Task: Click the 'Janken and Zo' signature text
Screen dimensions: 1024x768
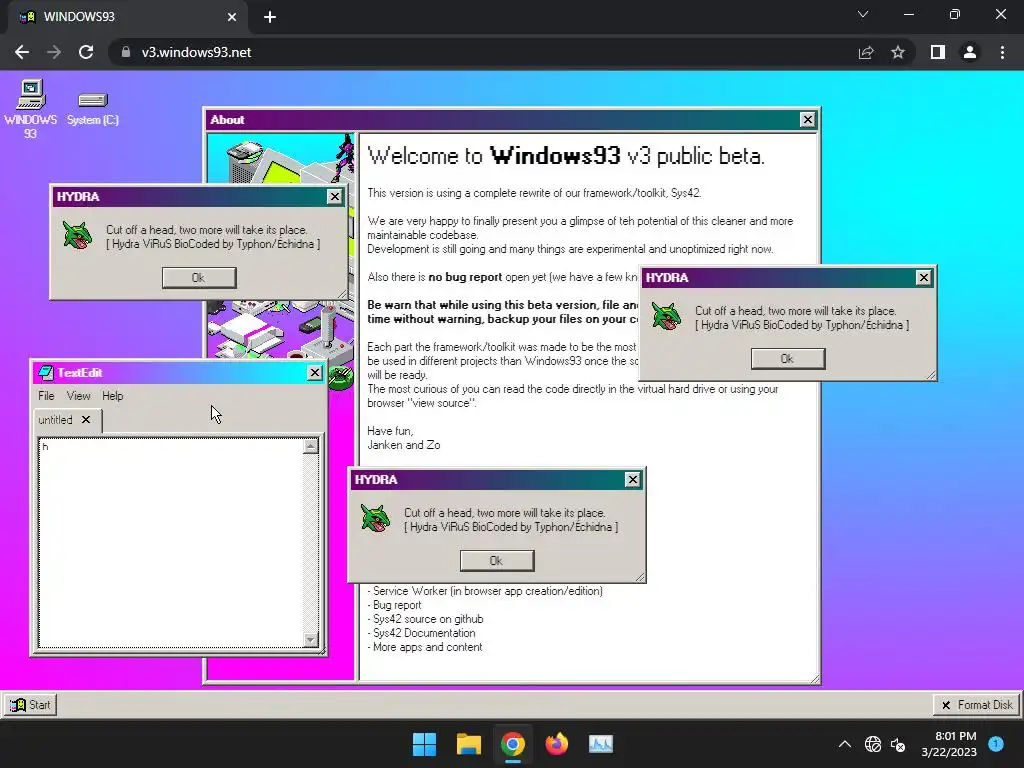Action: click(404, 445)
